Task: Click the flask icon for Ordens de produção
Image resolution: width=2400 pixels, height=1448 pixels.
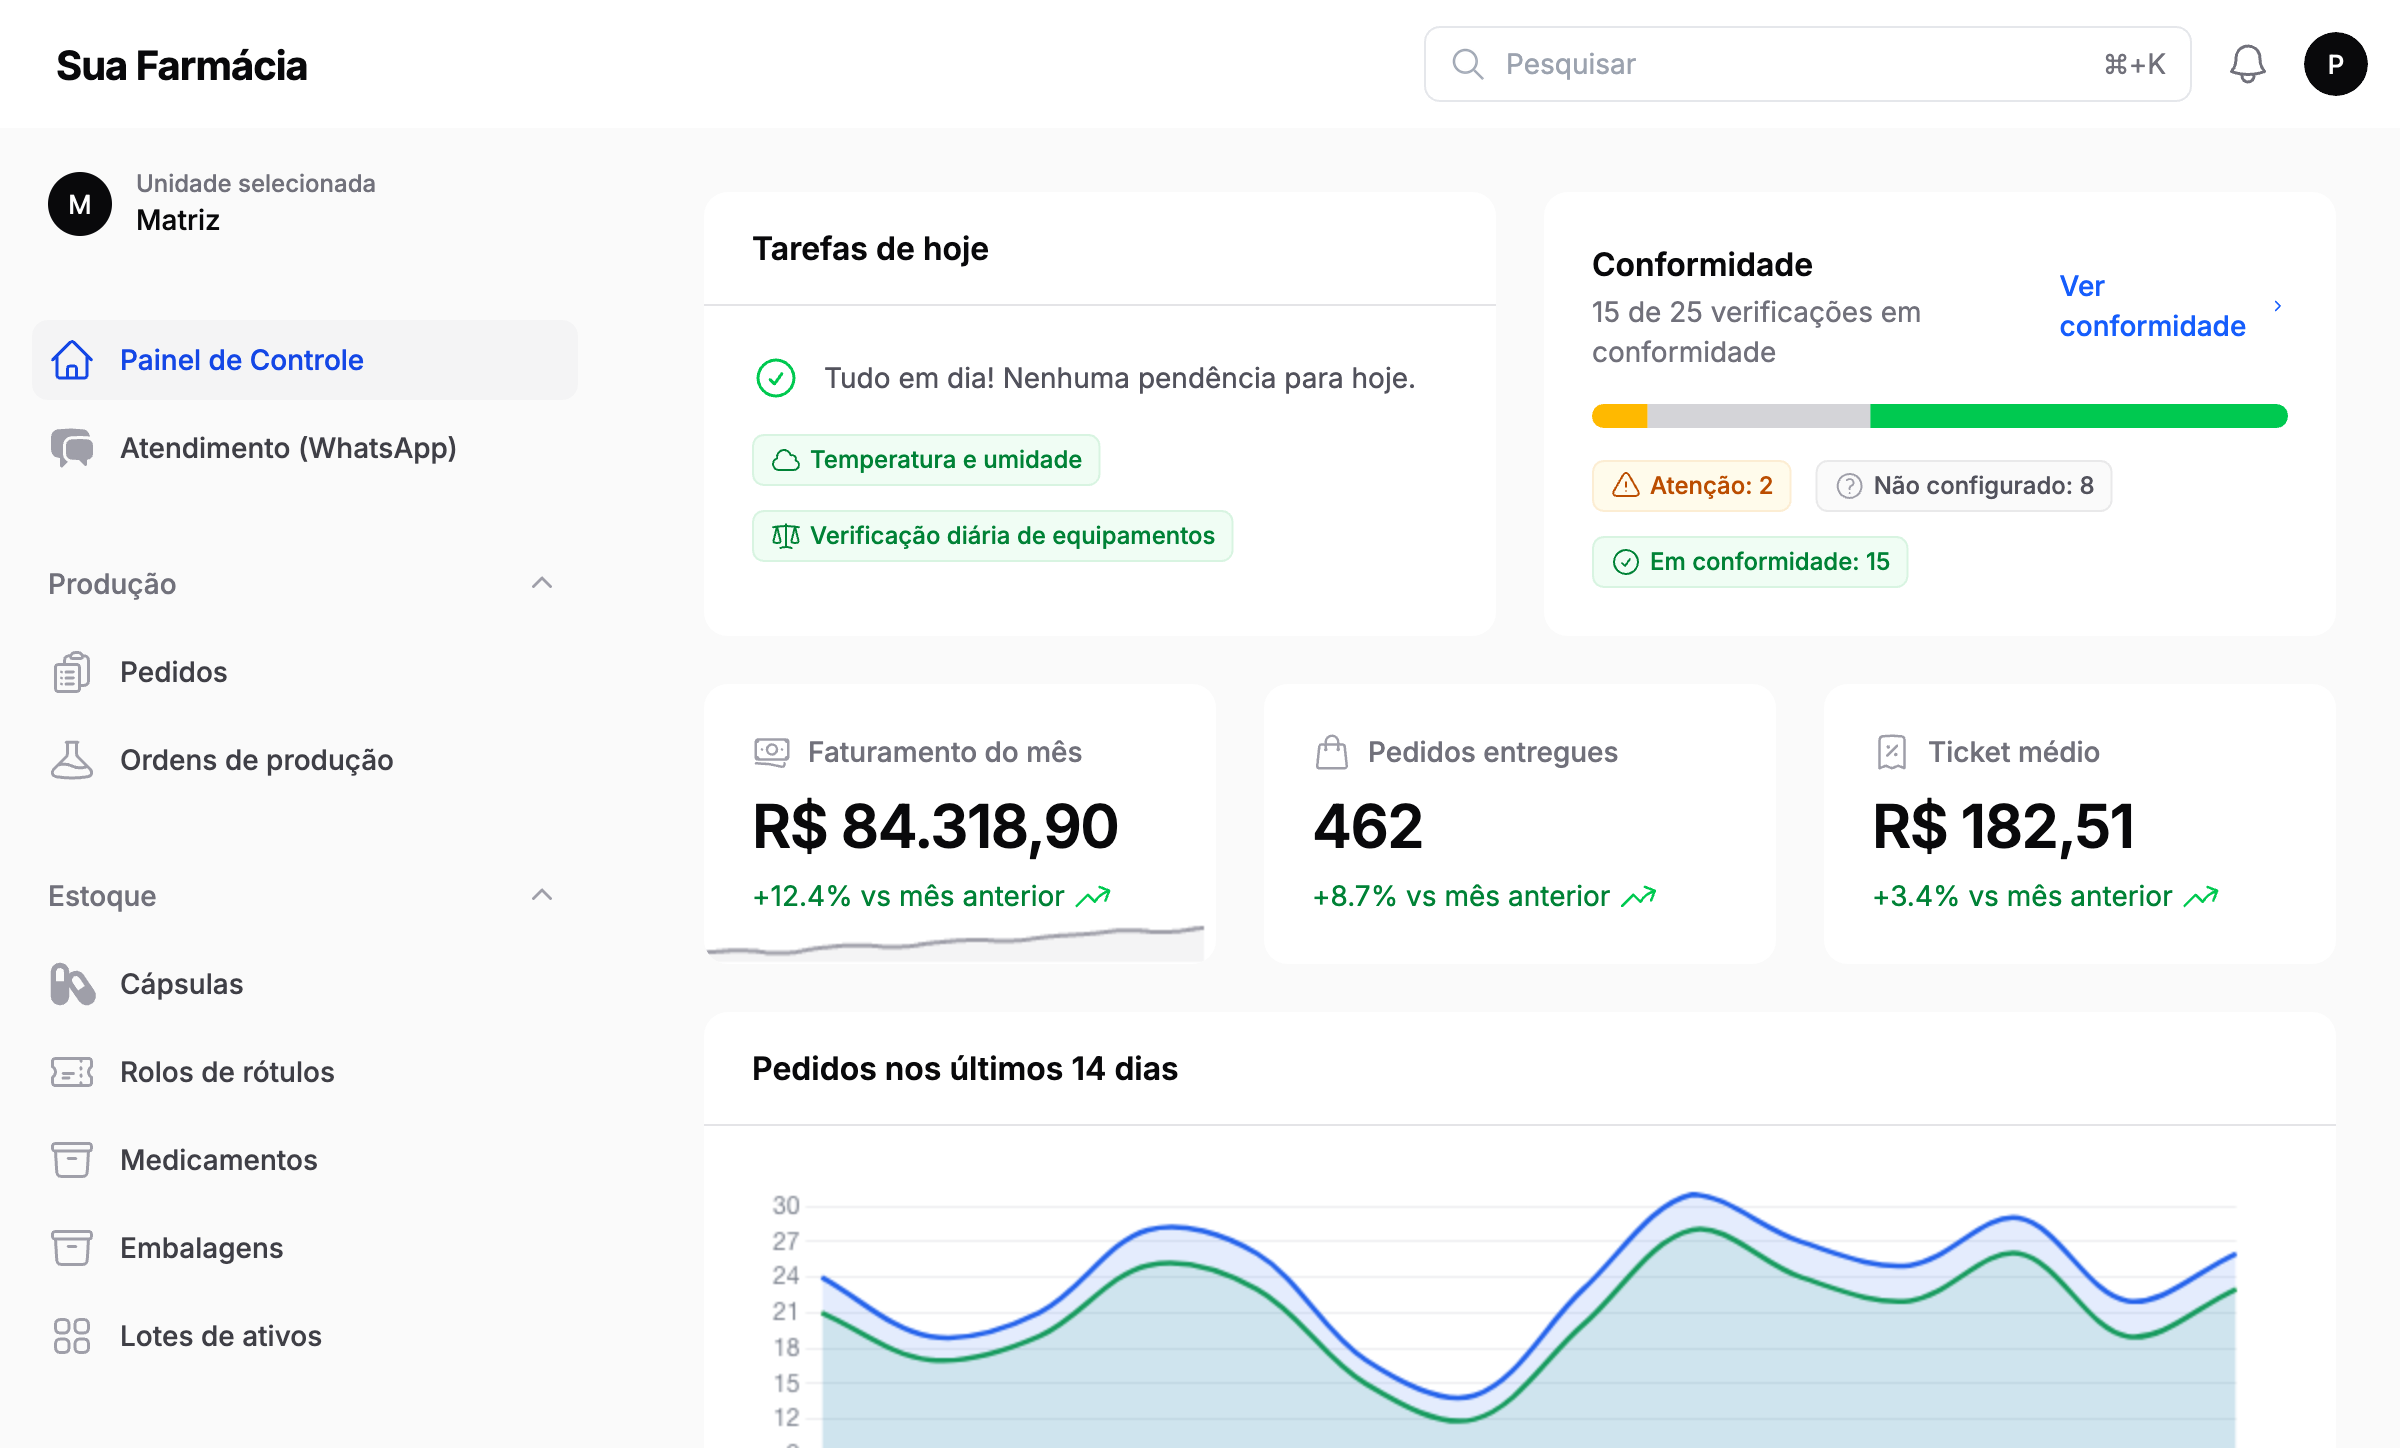Action: pyautogui.click(x=72, y=760)
